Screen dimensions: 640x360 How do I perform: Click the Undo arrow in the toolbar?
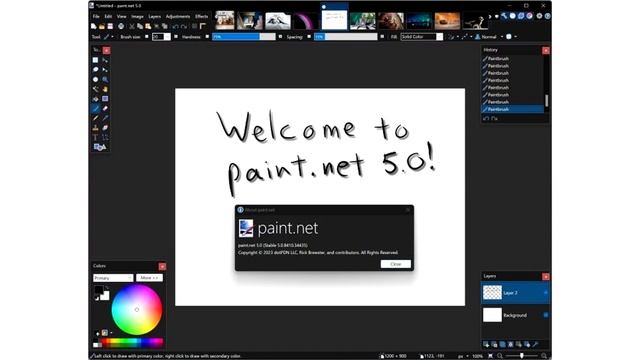click(x=175, y=26)
